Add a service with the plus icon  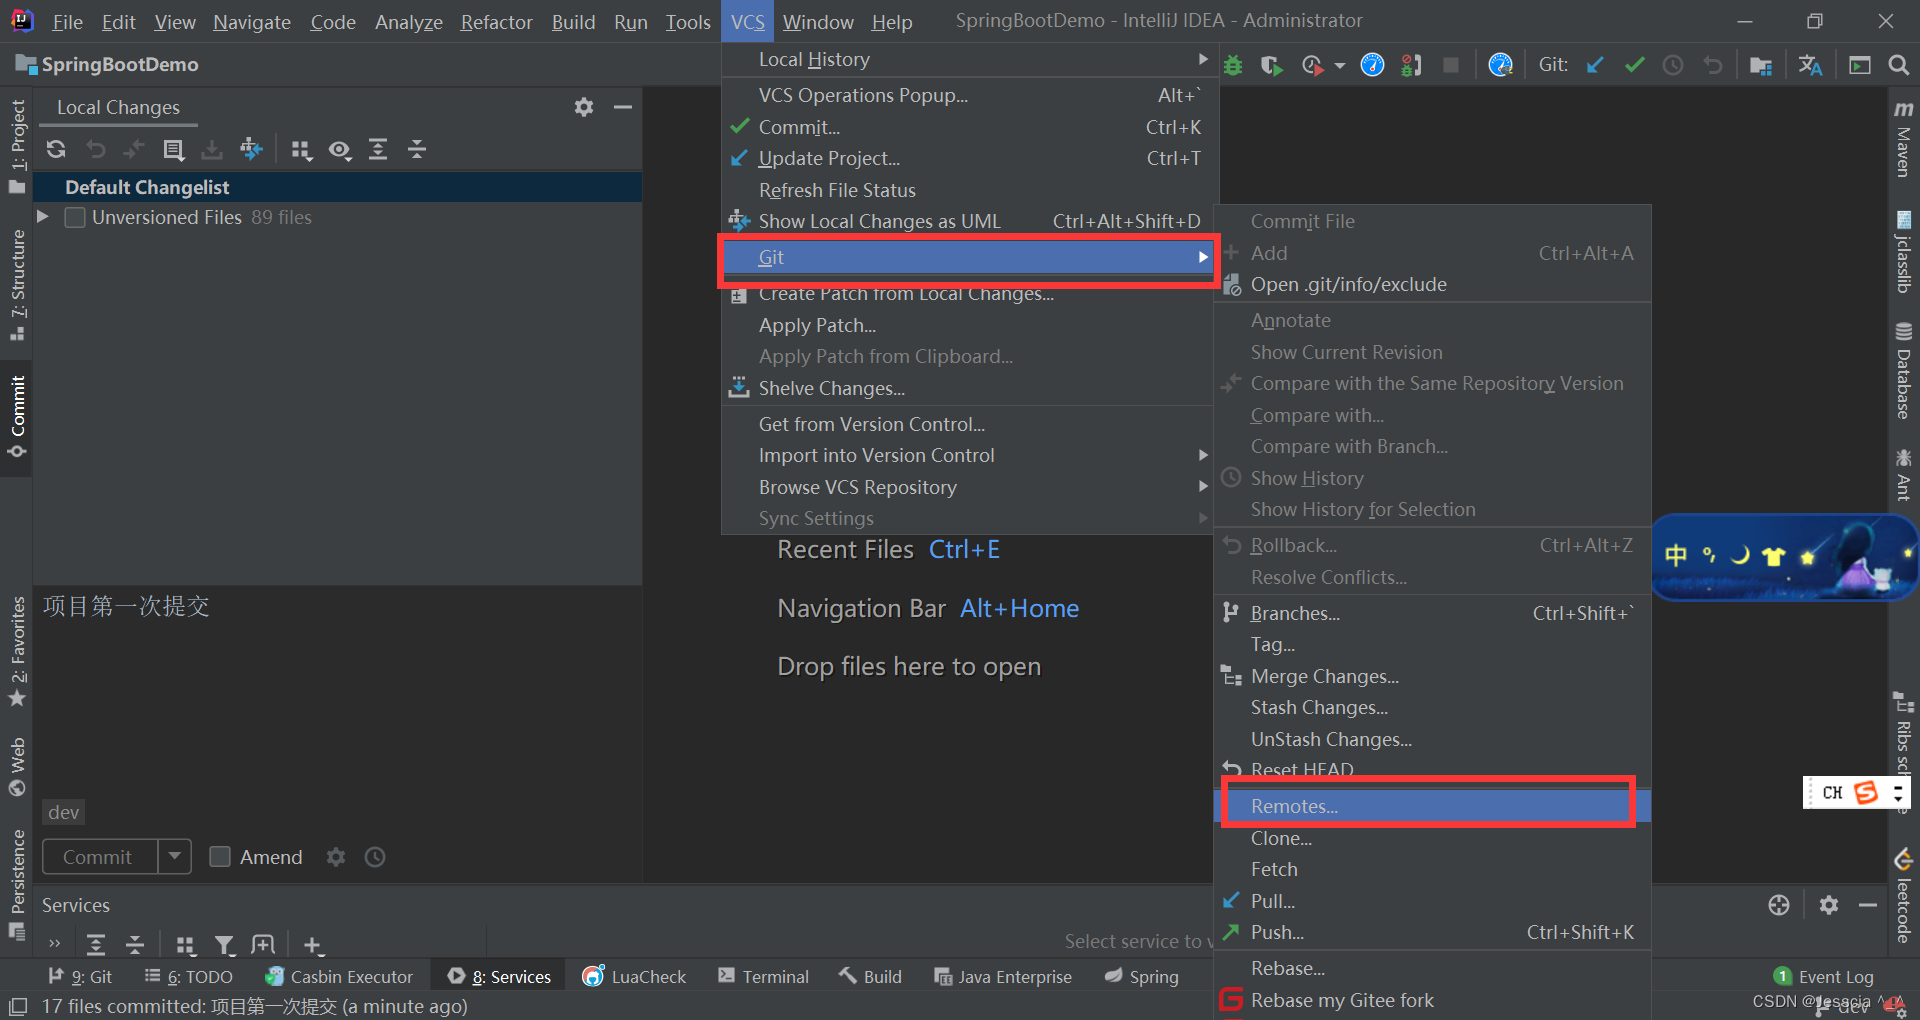click(312, 944)
